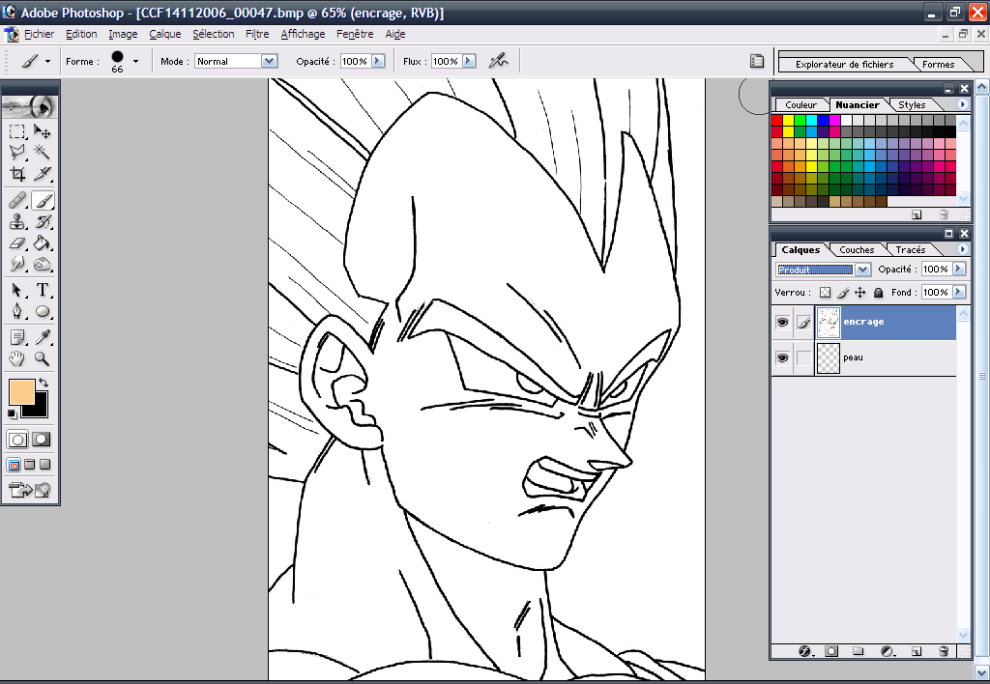Open the Filtre menu
This screenshot has width=990, height=684.
point(257,34)
